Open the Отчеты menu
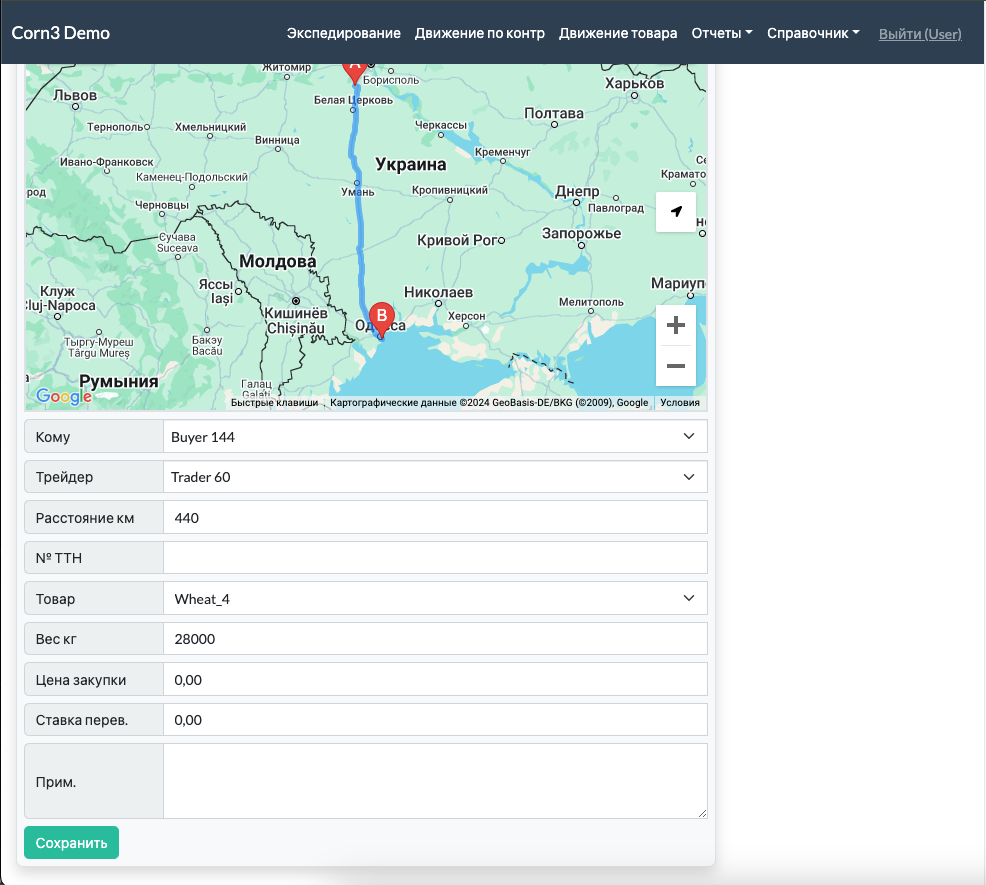Screen dimensions: 986x885 722,33
